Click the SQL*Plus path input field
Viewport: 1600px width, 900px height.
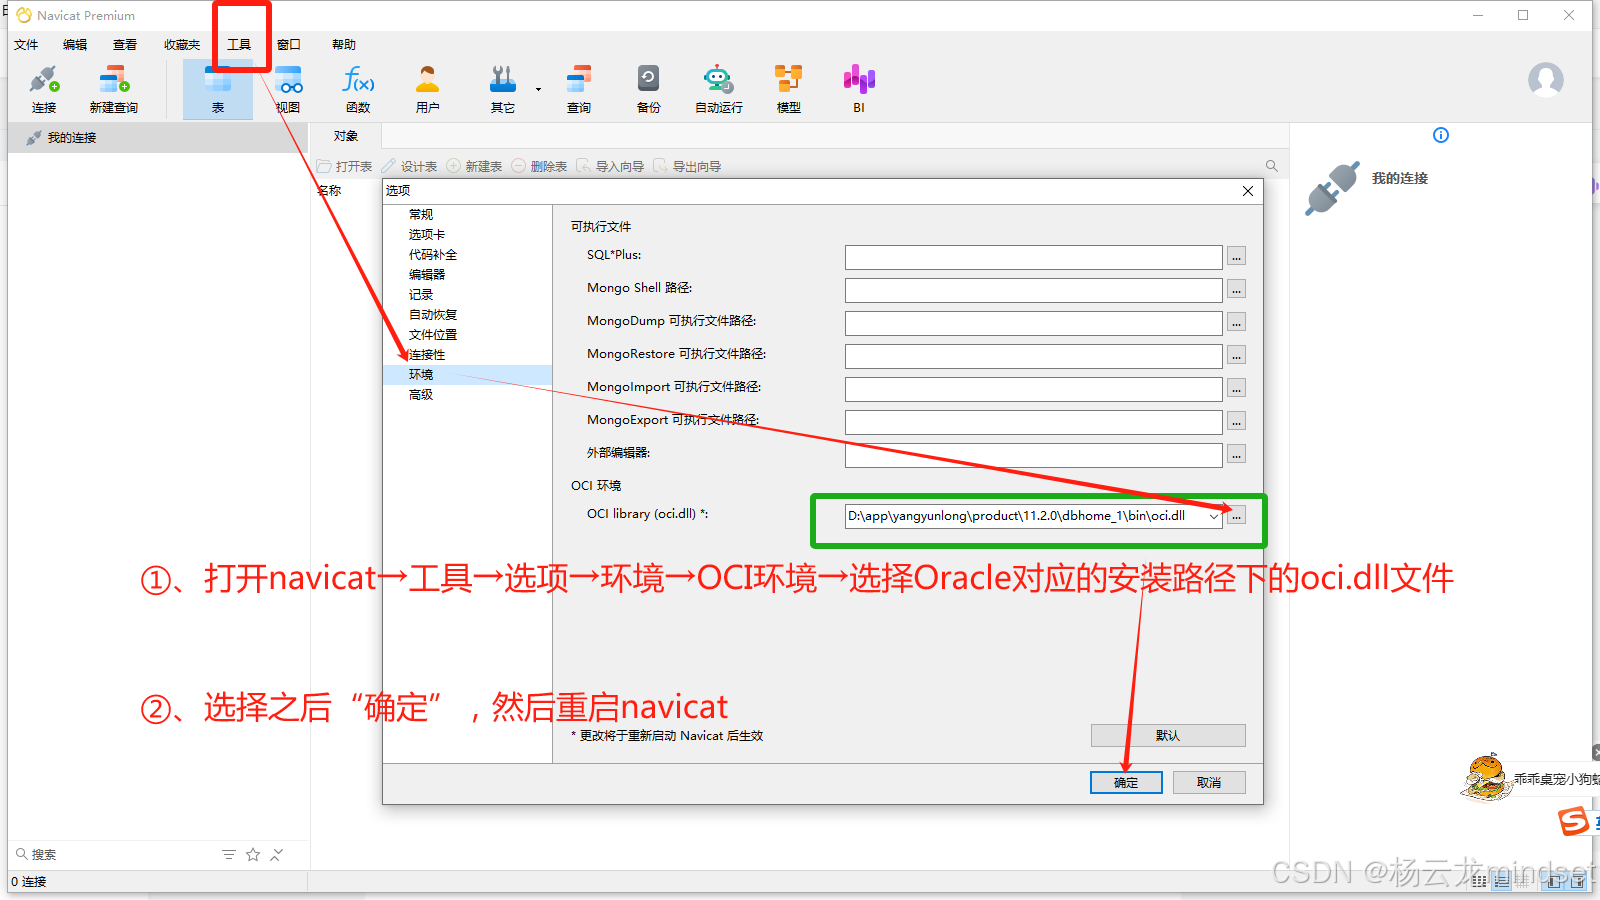[x=1033, y=257]
